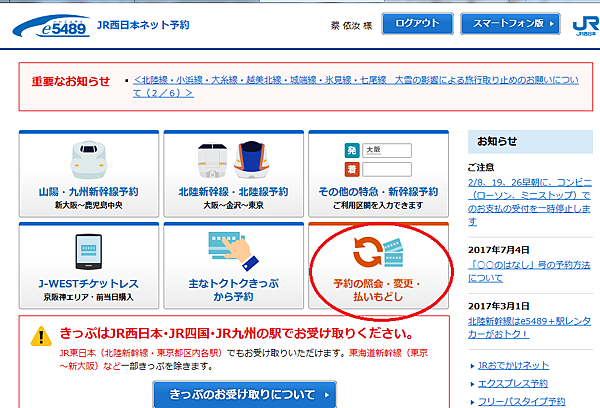Screen dimensions: 600x408
Task: Click the お知らせ sidebar heading
Action: (x=497, y=141)
